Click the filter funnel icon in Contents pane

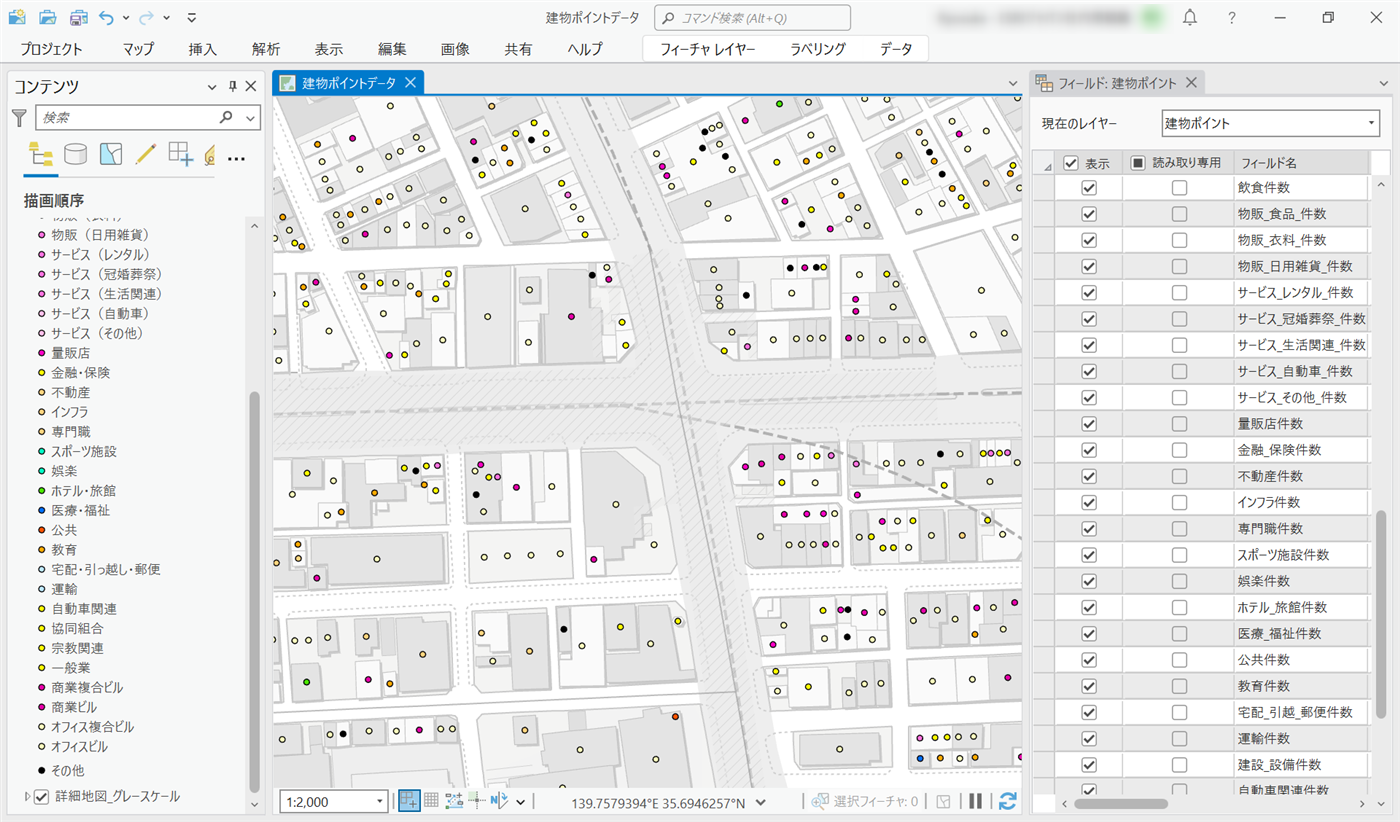18,118
